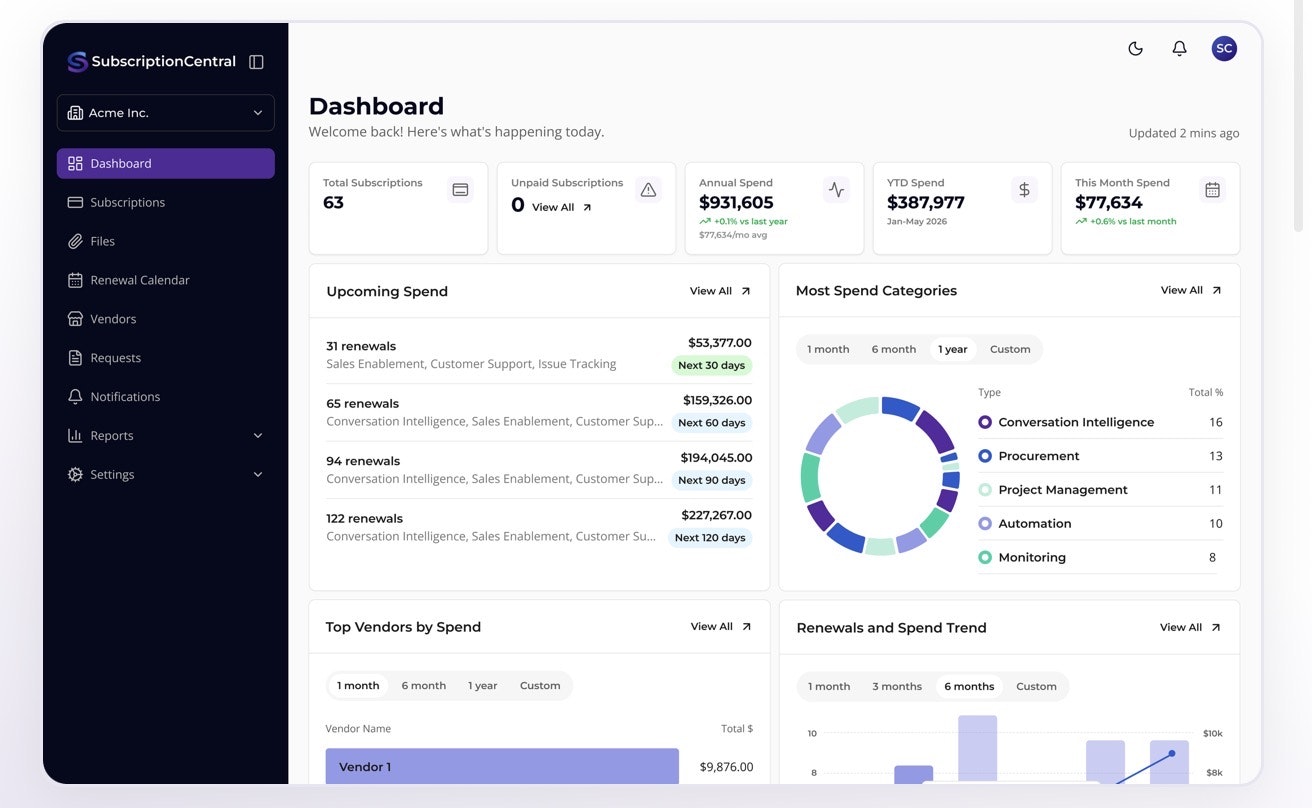The width and height of the screenshot is (1312, 808).
Task: Expand the Settings submenu chevron
Action: pyautogui.click(x=258, y=475)
